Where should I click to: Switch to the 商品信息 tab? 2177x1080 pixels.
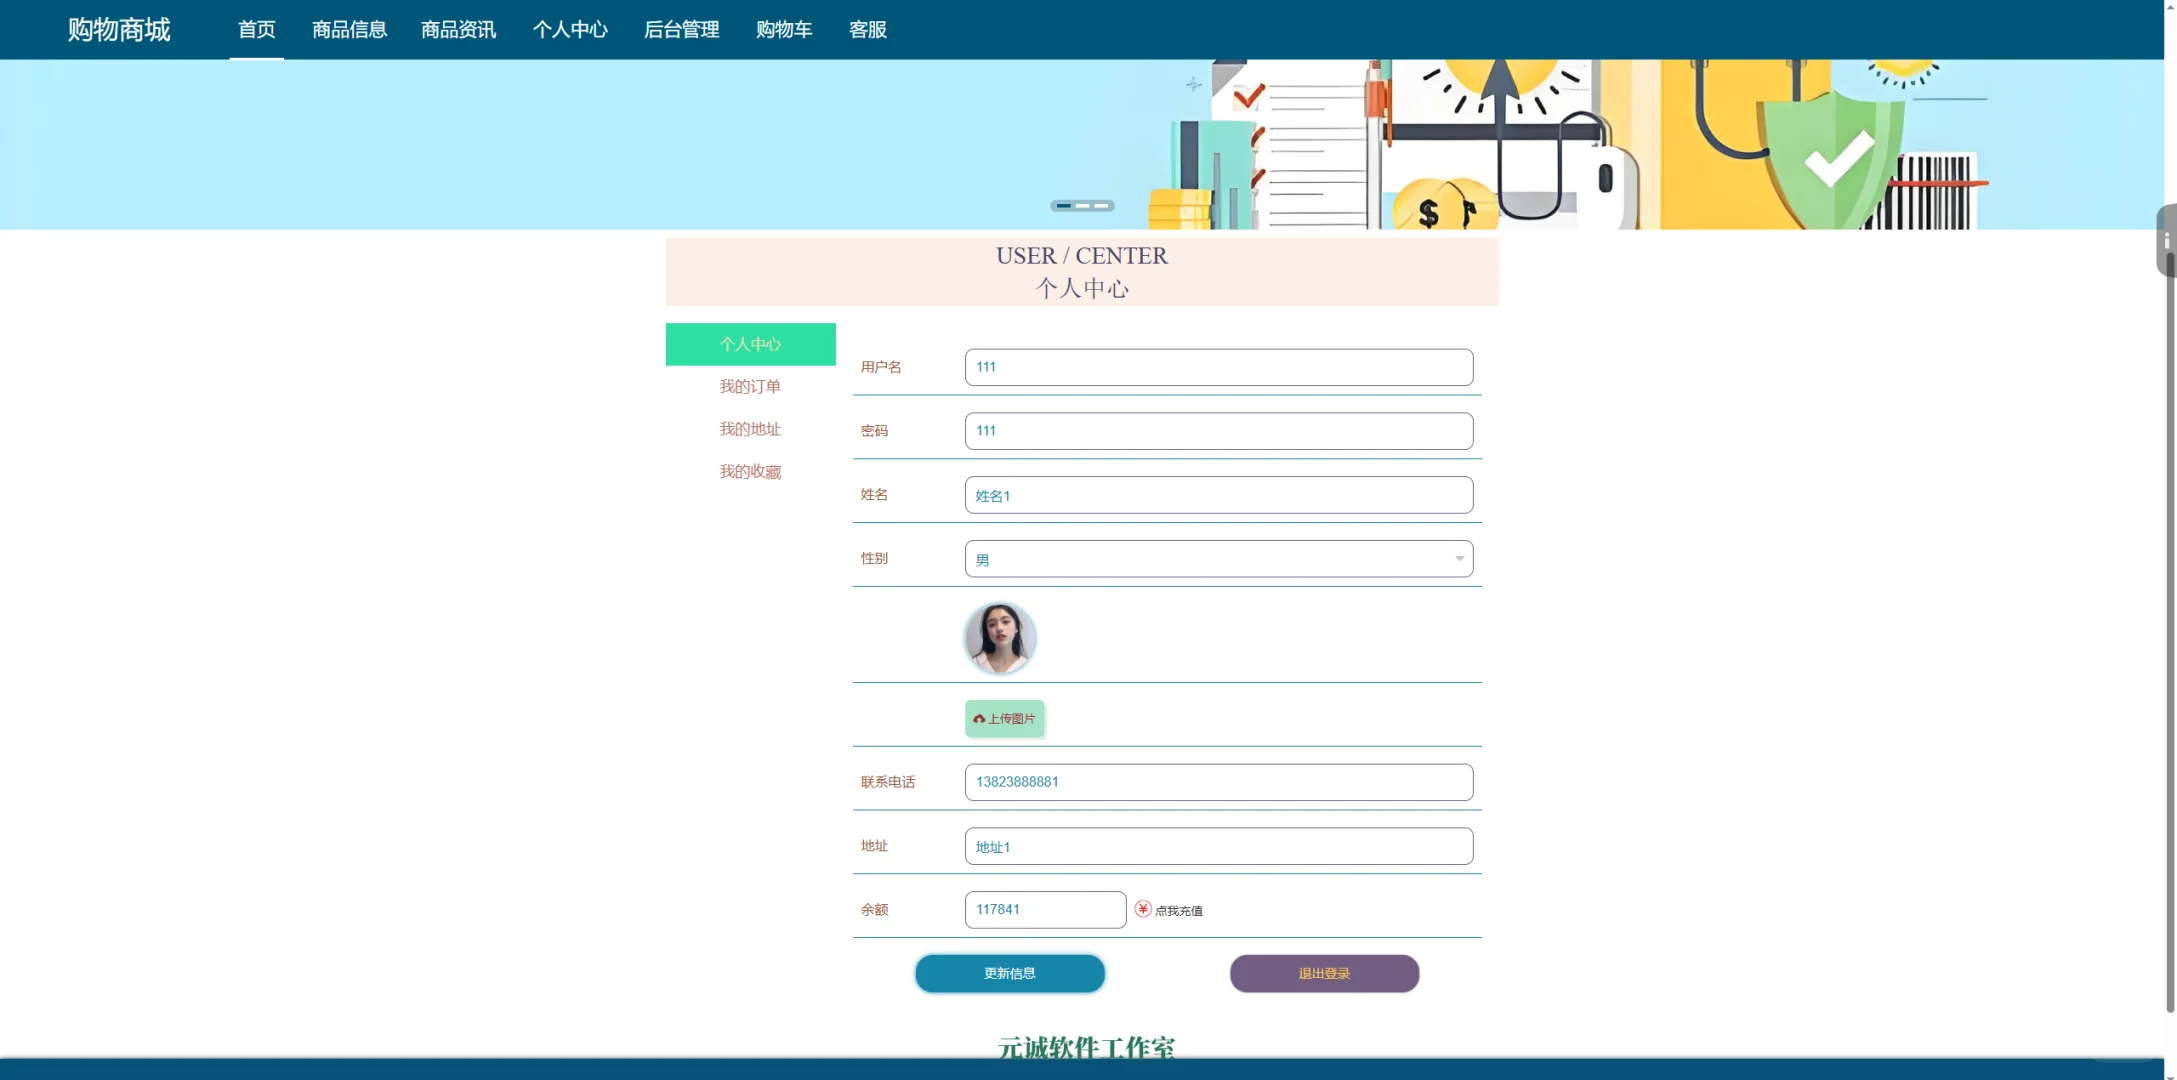click(348, 29)
